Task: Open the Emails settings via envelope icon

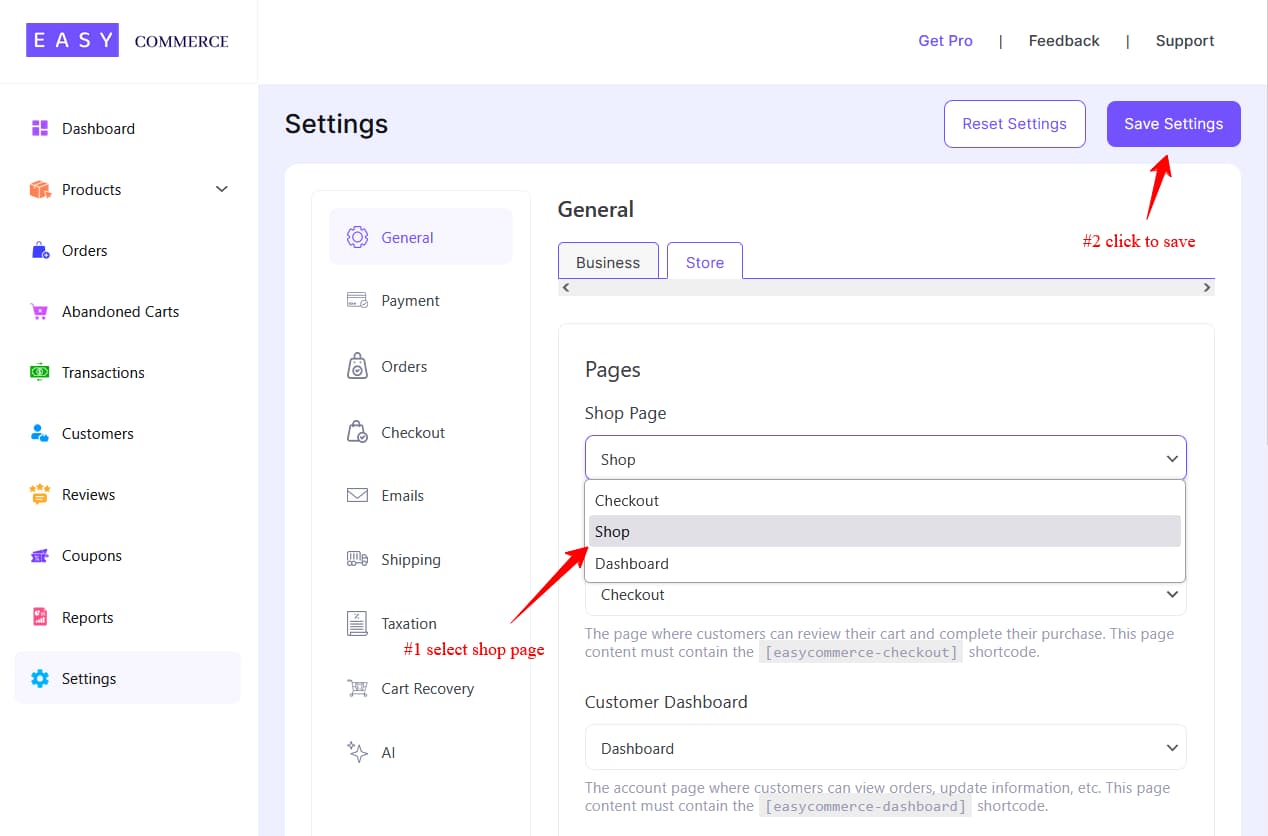Action: (356, 495)
